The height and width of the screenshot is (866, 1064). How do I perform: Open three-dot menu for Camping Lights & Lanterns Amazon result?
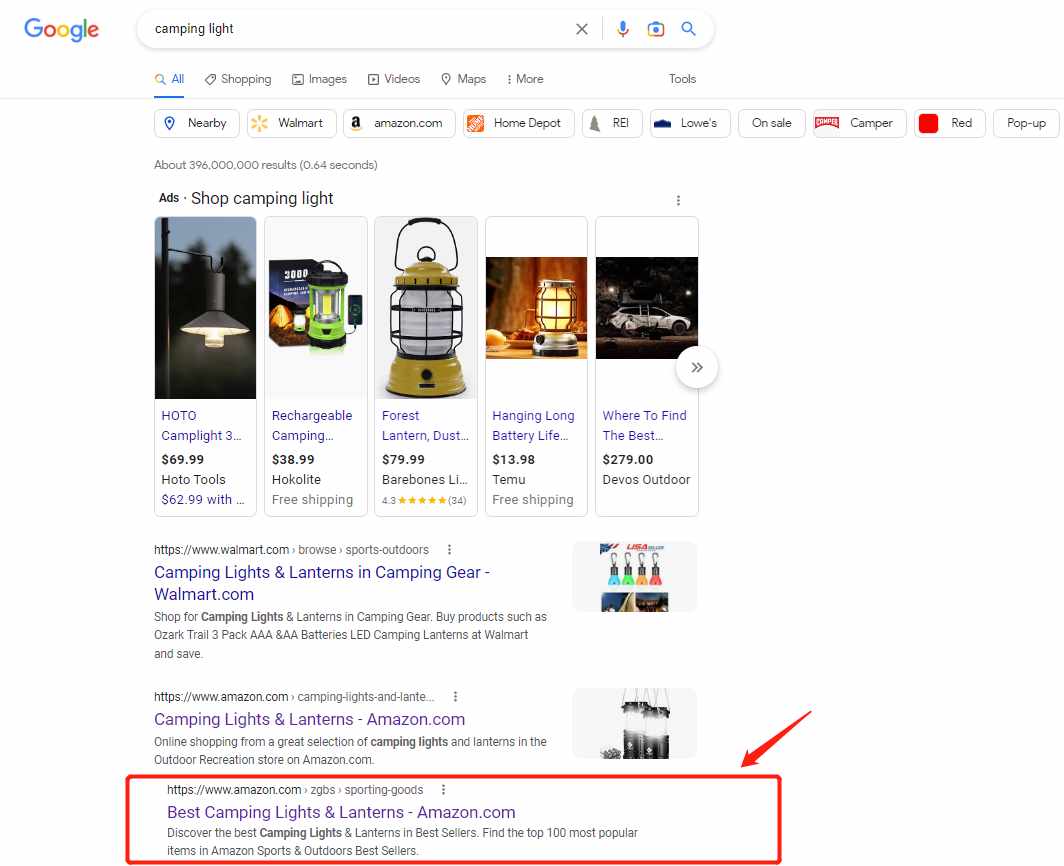pos(455,696)
